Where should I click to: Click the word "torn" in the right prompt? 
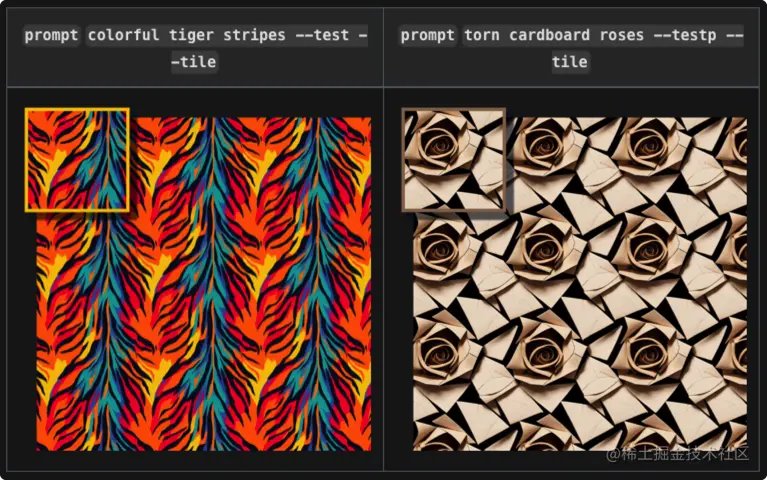[x=482, y=35]
